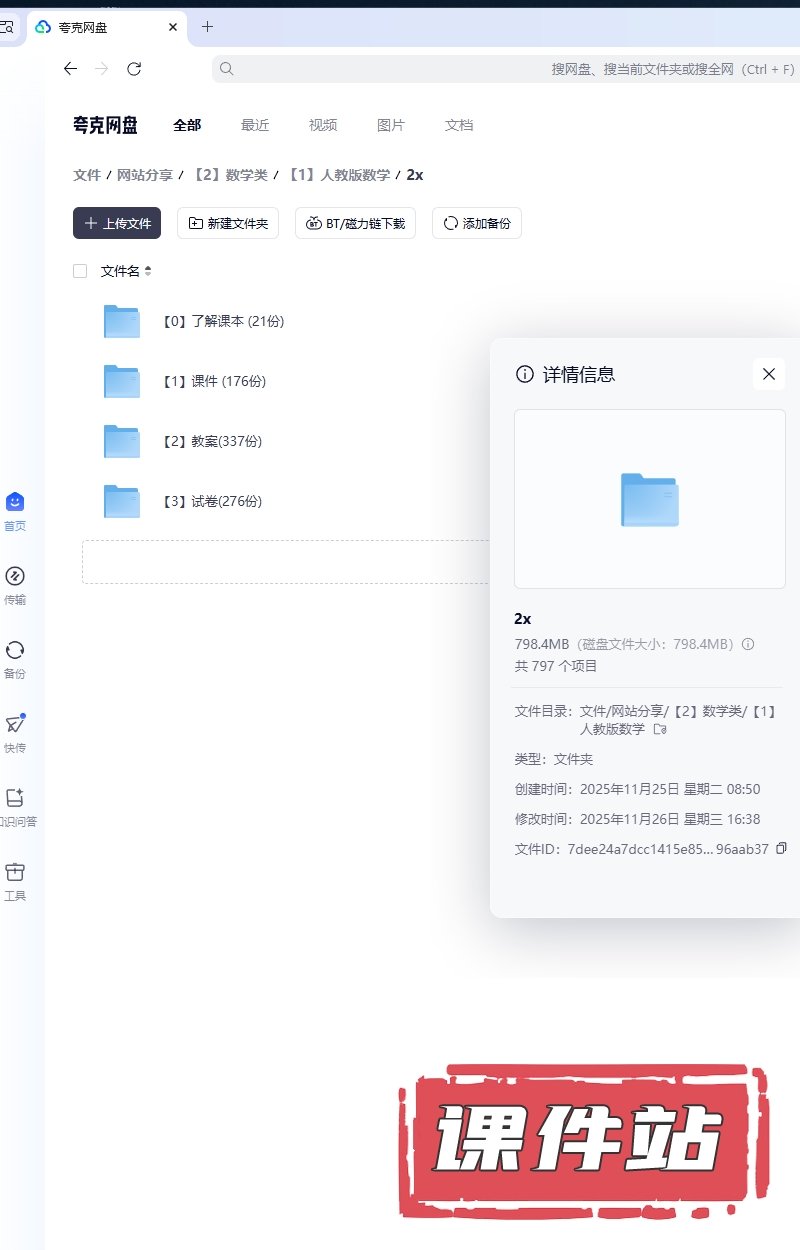This screenshot has width=800, height=1250.
Task: Sort the list by 文件名 arrows
Action: click(148, 271)
